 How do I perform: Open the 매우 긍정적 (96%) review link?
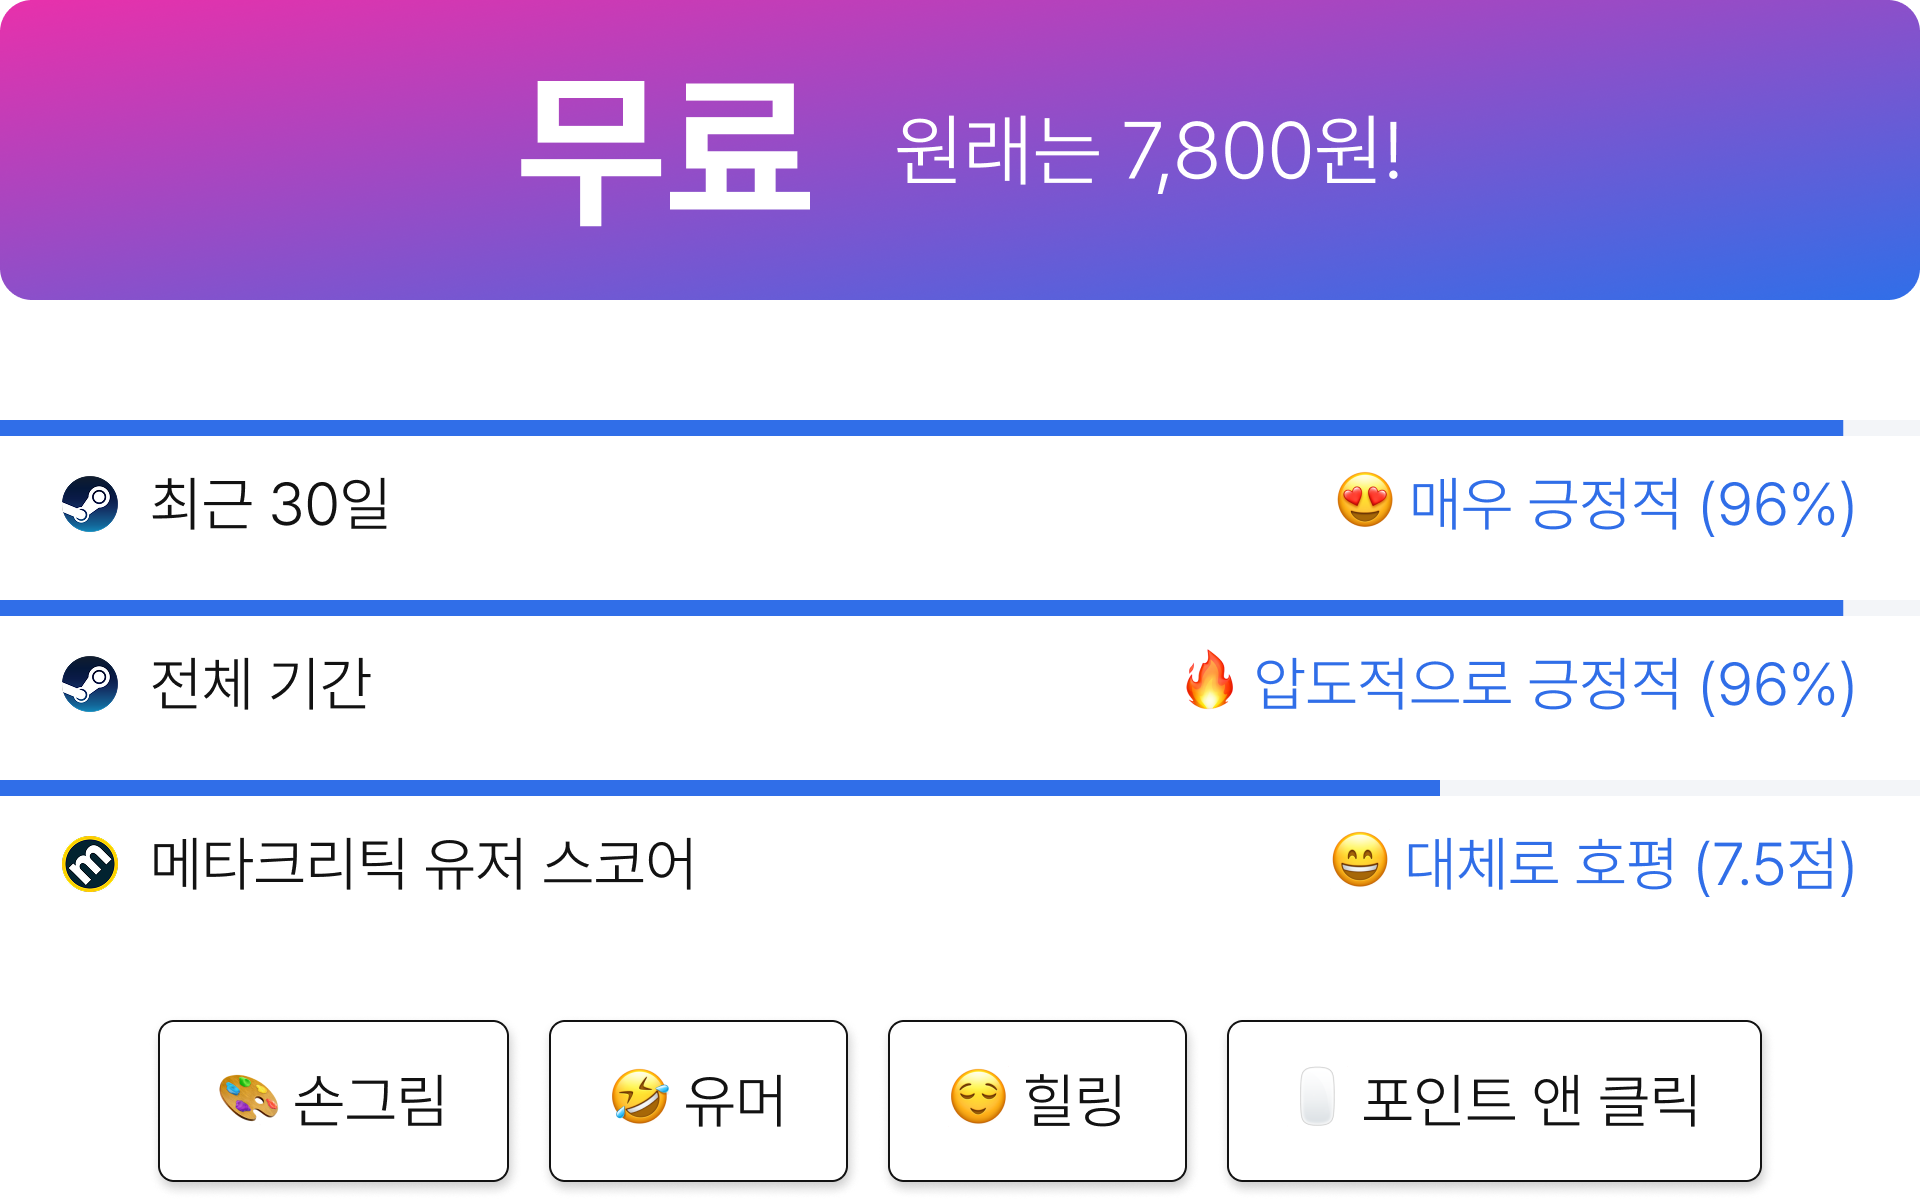click(1632, 504)
